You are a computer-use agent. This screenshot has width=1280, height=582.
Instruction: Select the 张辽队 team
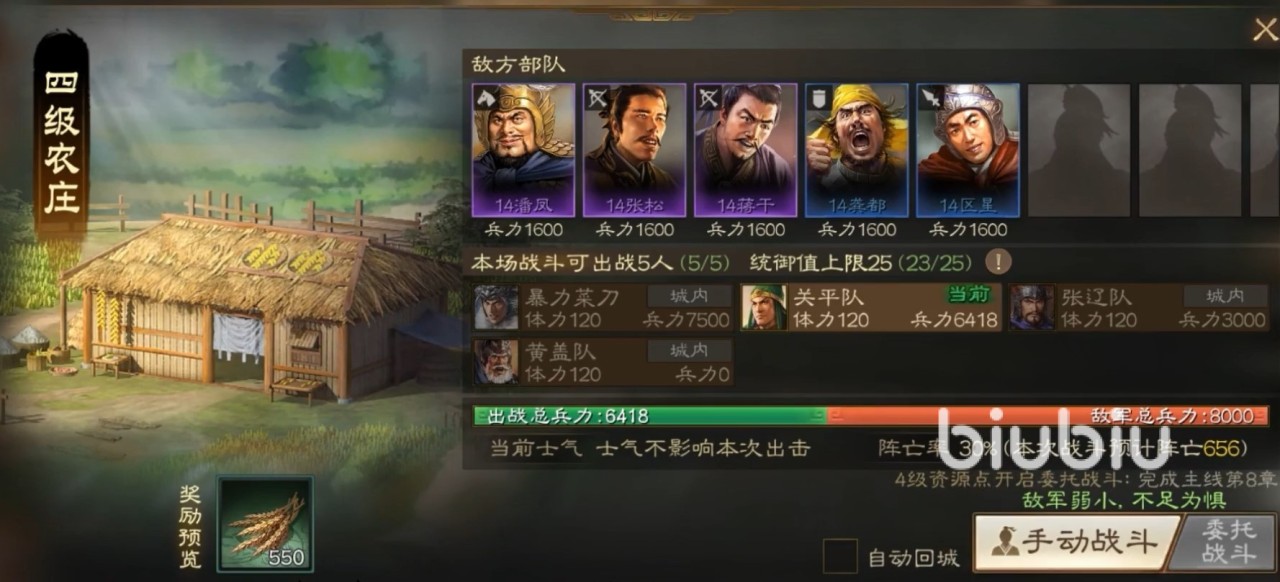pyautogui.click(x=1138, y=308)
